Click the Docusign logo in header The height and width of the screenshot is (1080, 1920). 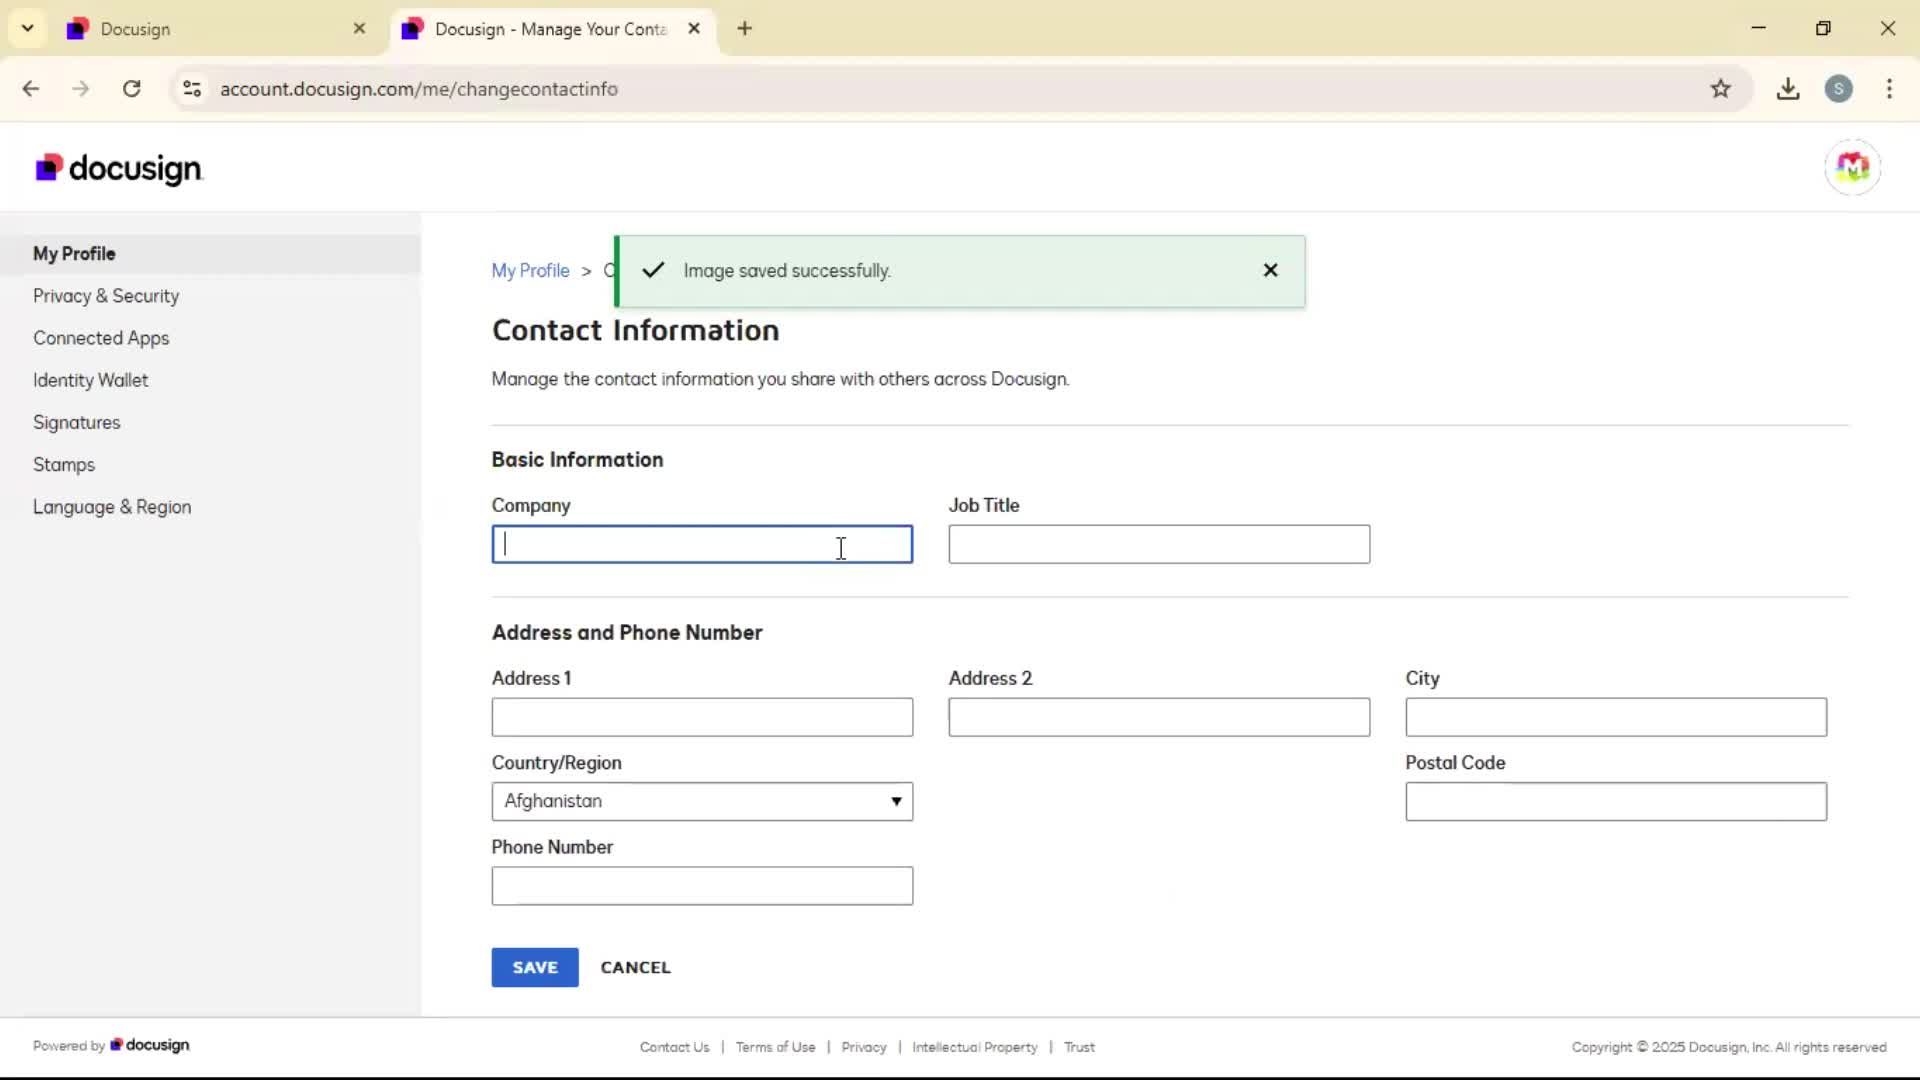click(118, 168)
